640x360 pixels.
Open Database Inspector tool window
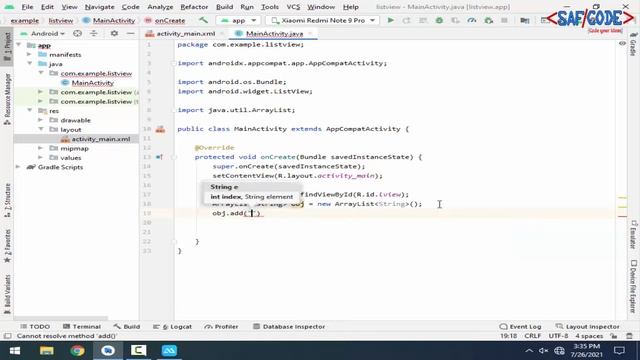[289, 327]
